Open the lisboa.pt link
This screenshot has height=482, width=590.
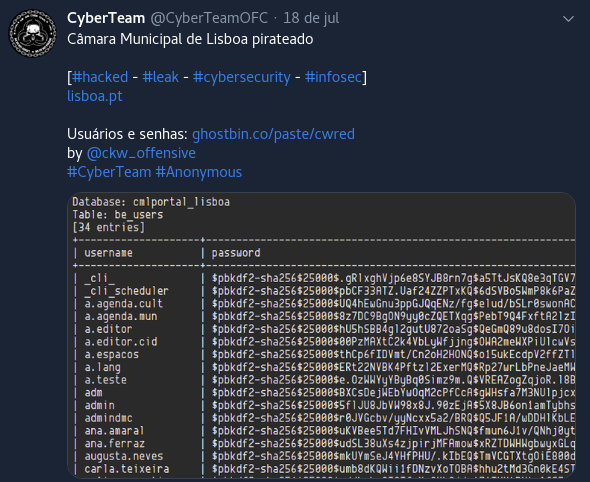pos(95,96)
